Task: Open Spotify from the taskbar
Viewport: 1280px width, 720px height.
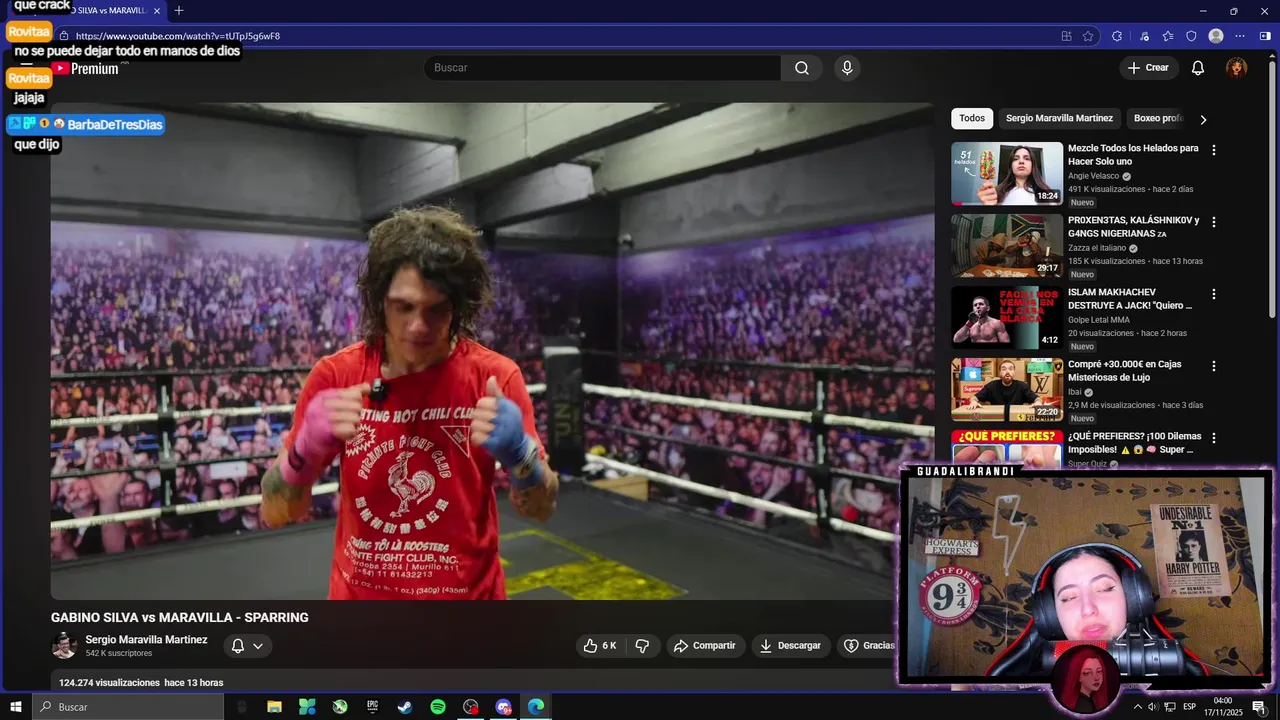Action: tap(438, 707)
